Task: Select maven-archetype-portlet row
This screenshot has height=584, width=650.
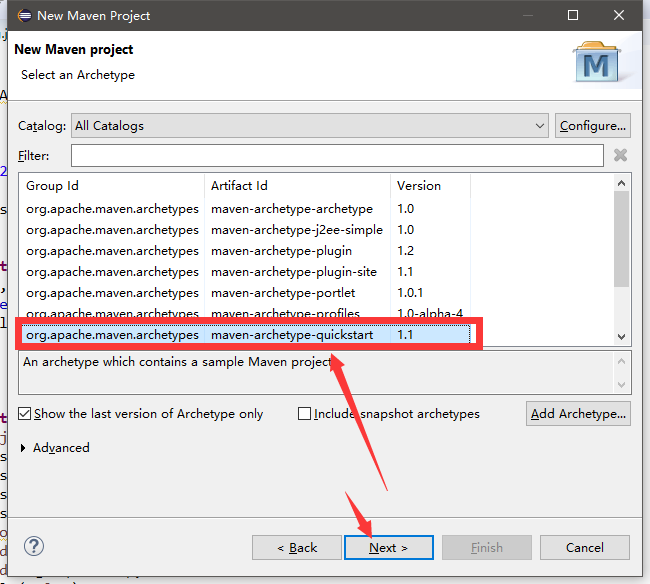Action: 245,293
